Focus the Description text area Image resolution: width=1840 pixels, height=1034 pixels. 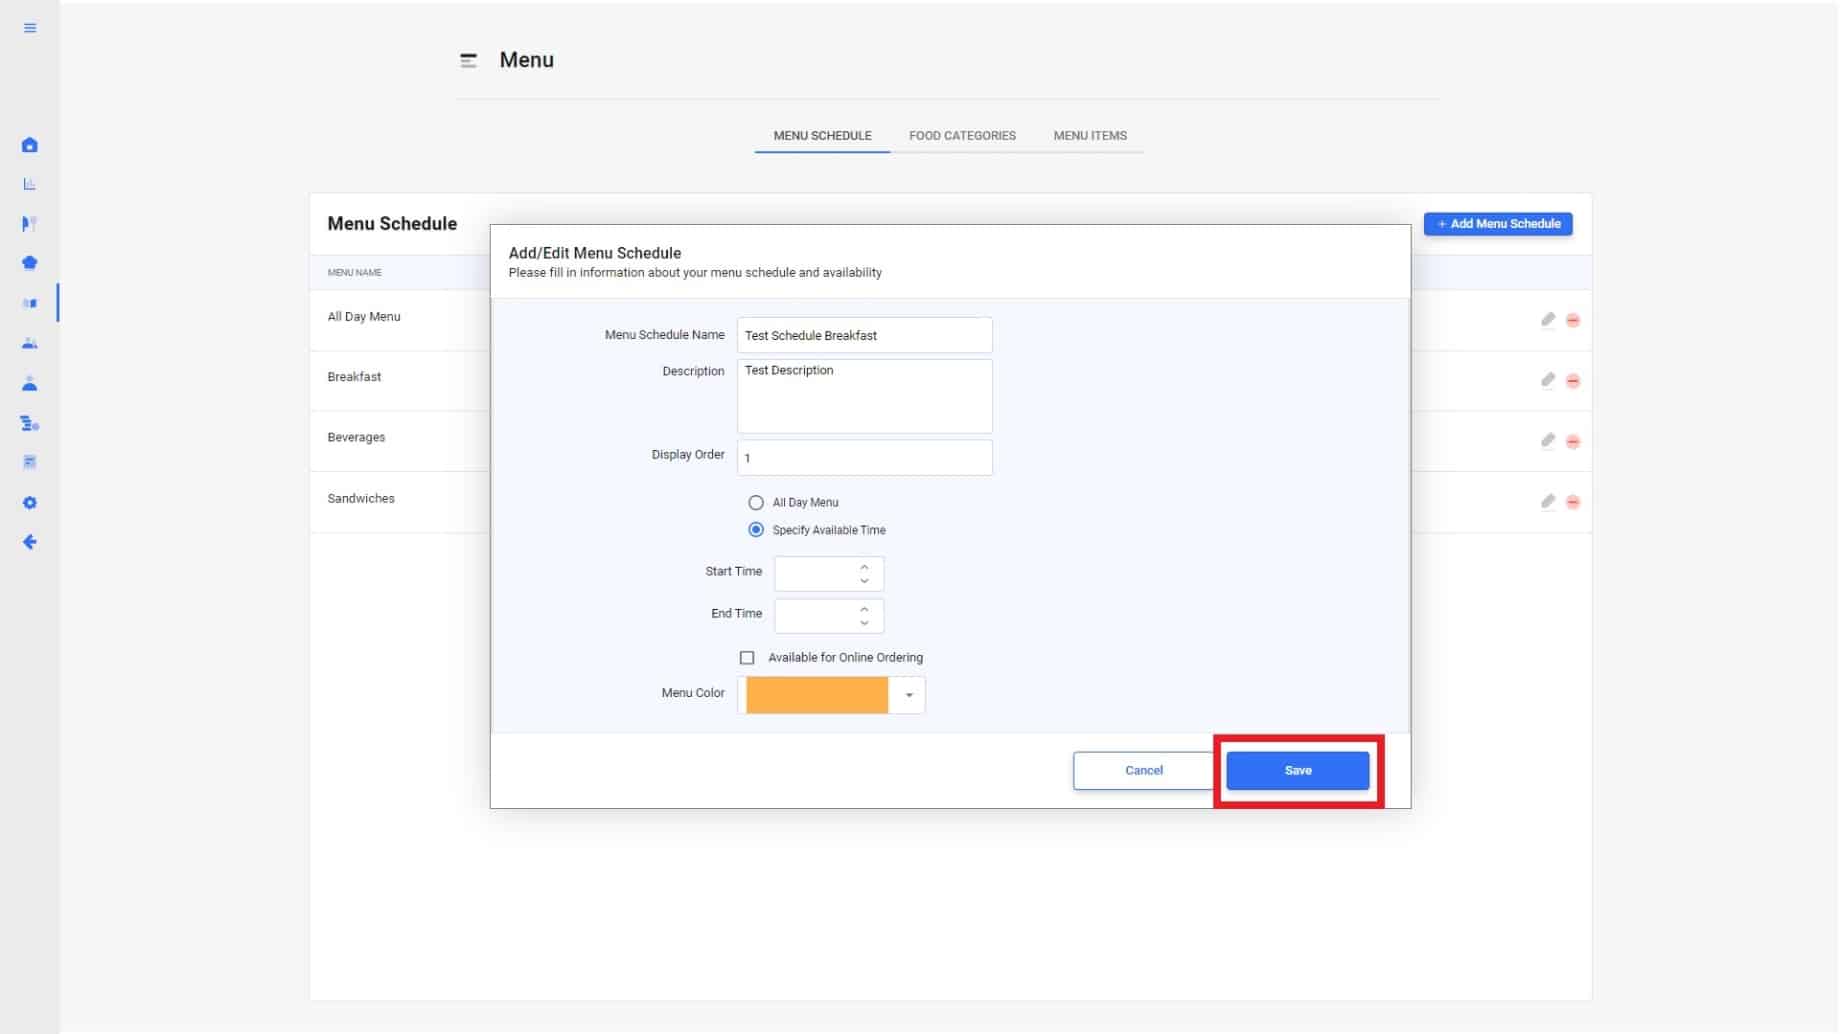click(x=865, y=396)
